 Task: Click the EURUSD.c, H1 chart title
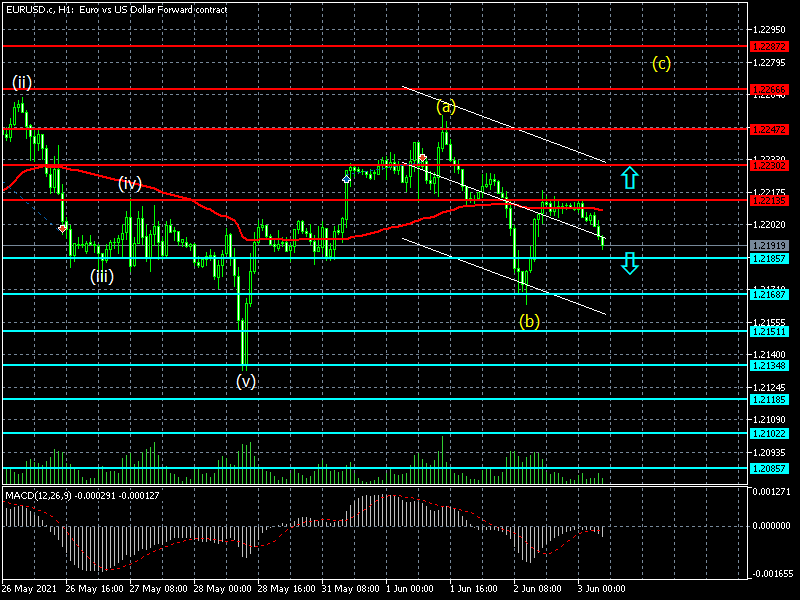click(x=115, y=9)
